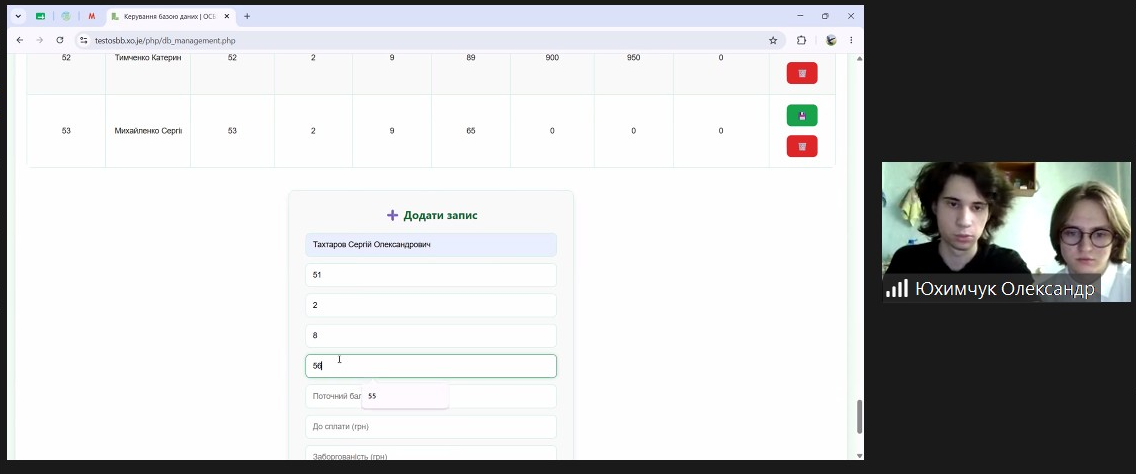
Task: Click the add-record field containing 2
Action: [431, 305]
